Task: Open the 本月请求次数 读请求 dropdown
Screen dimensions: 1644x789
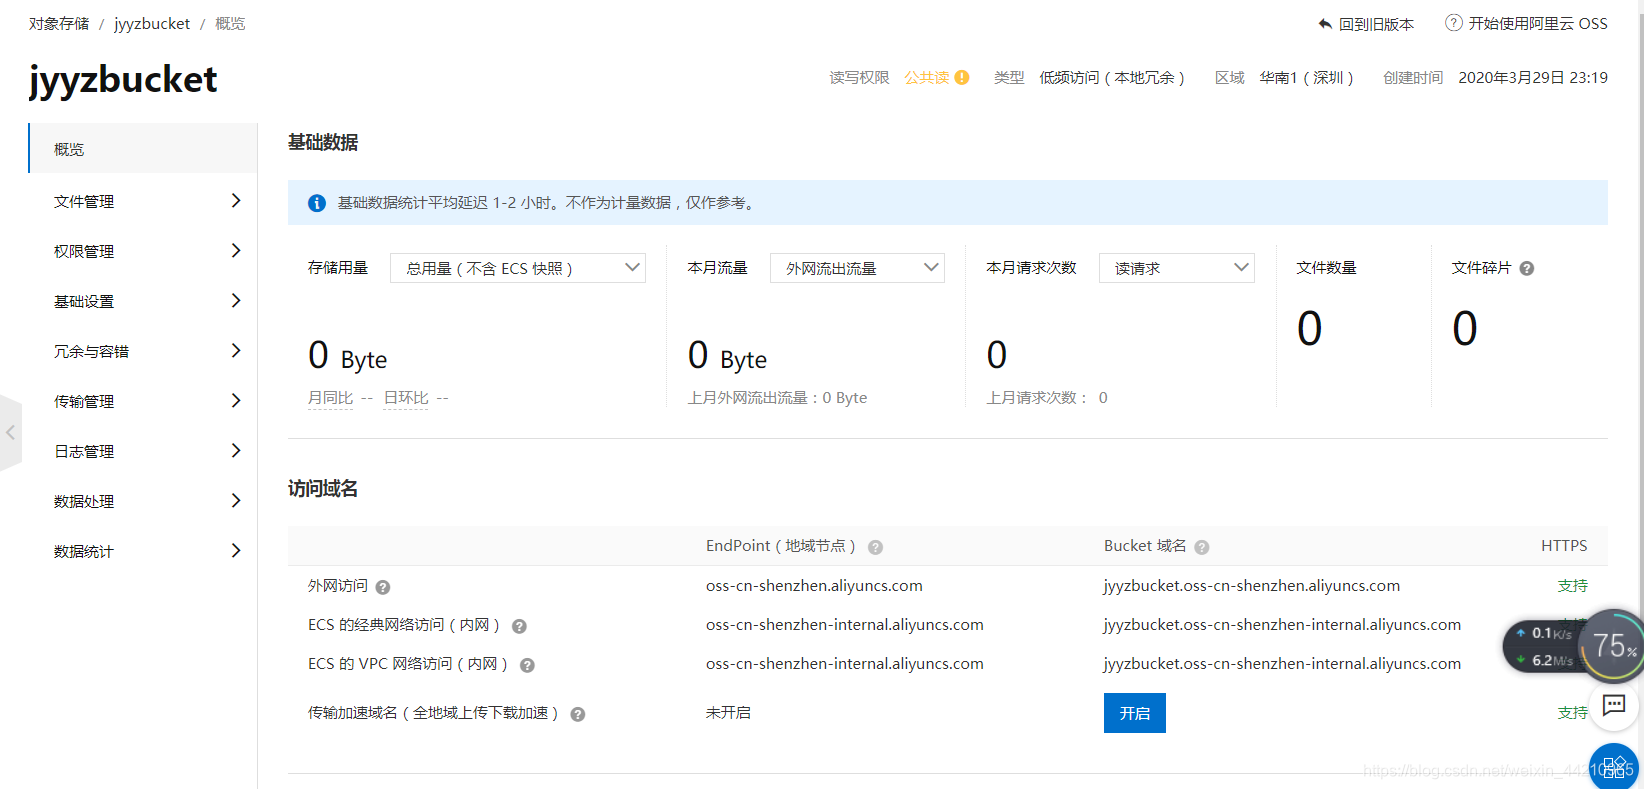Action: tap(1177, 268)
